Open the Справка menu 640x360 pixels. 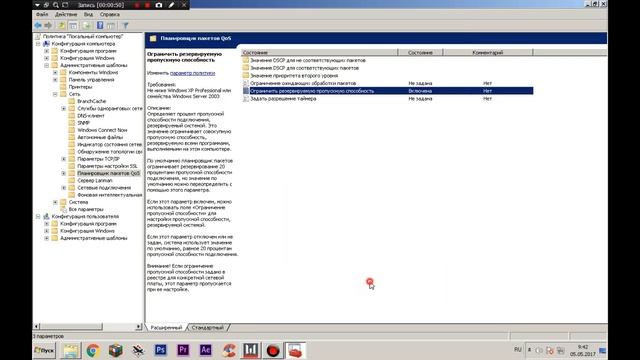click(110, 14)
